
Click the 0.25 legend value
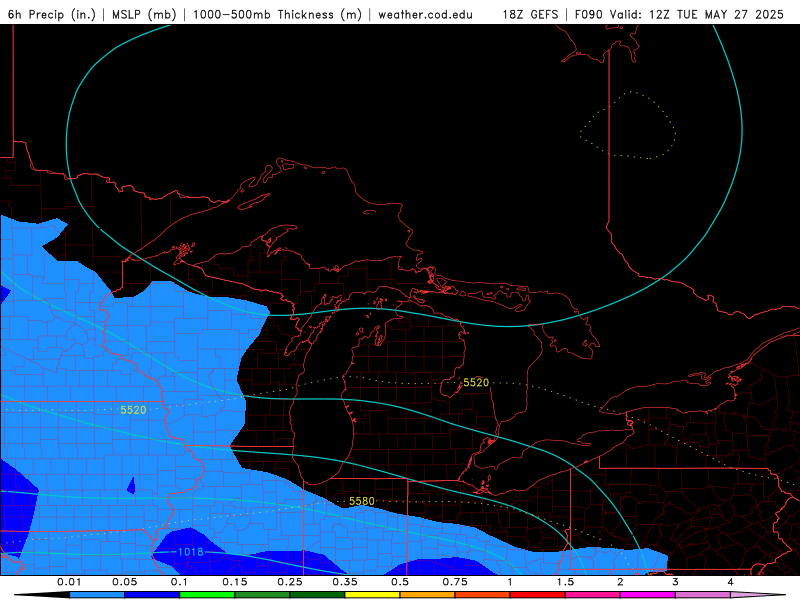click(290, 582)
